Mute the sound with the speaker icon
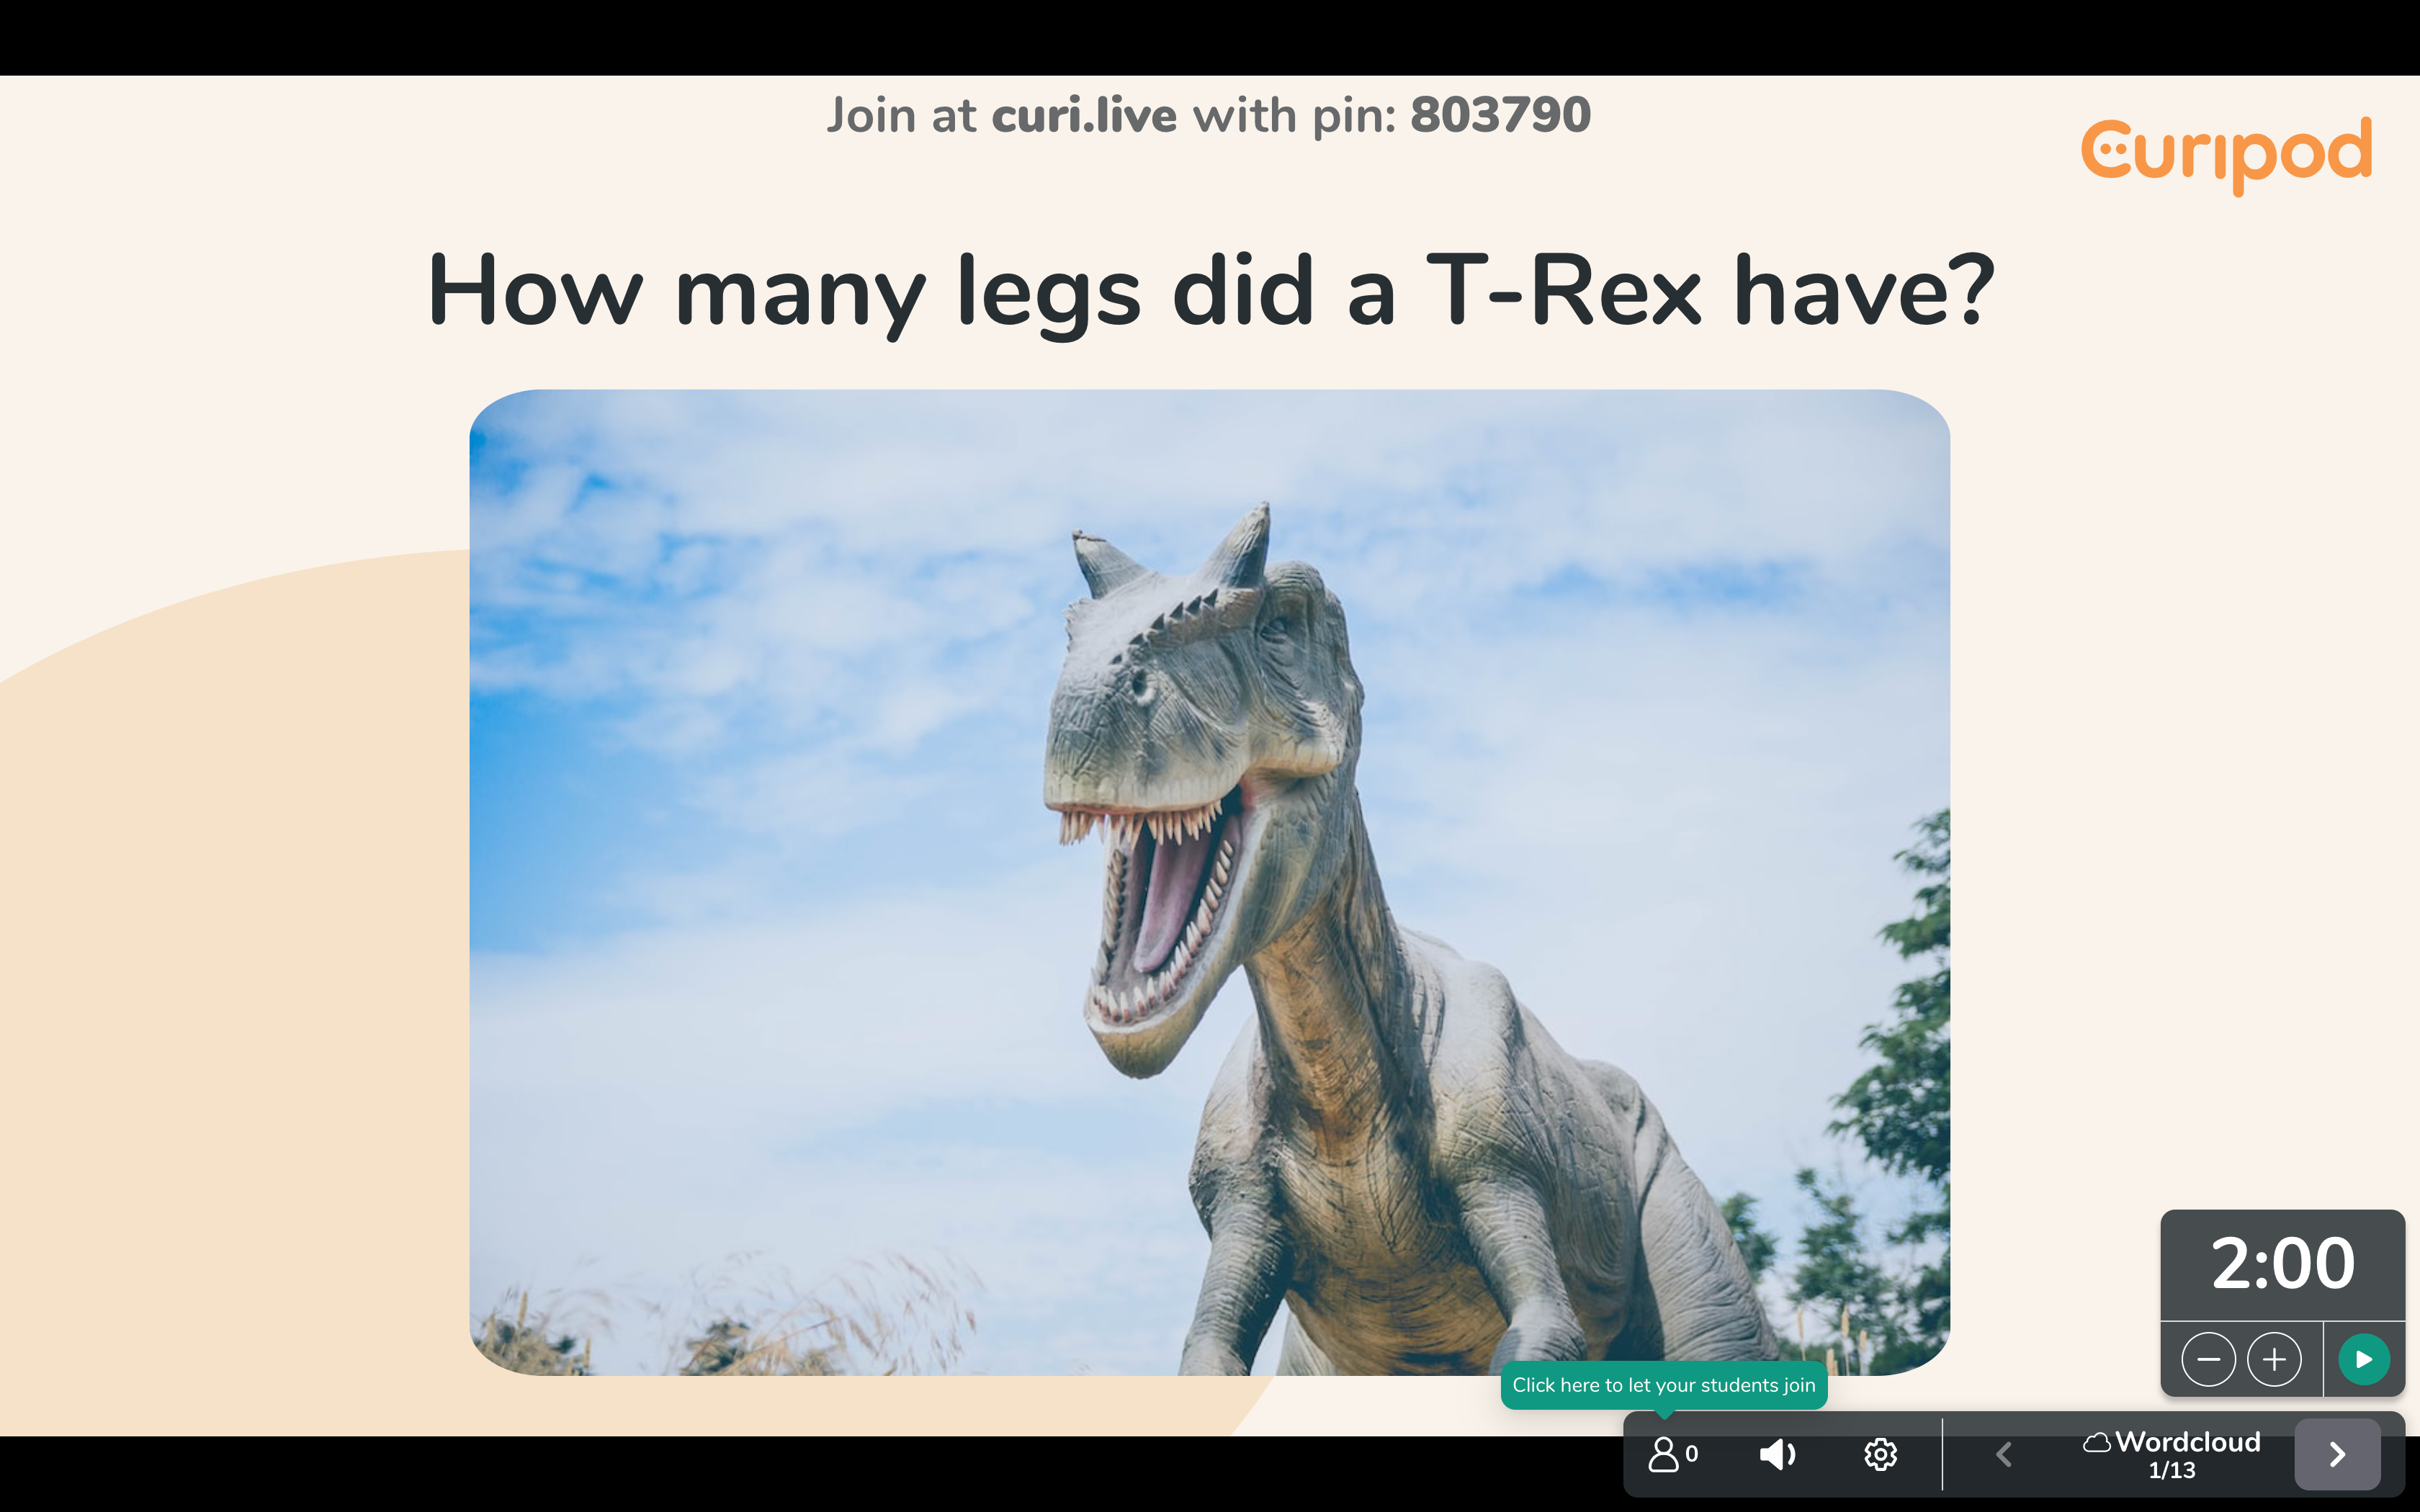Screen dimensions: 2420x1512 (x=1777, y=1454)
